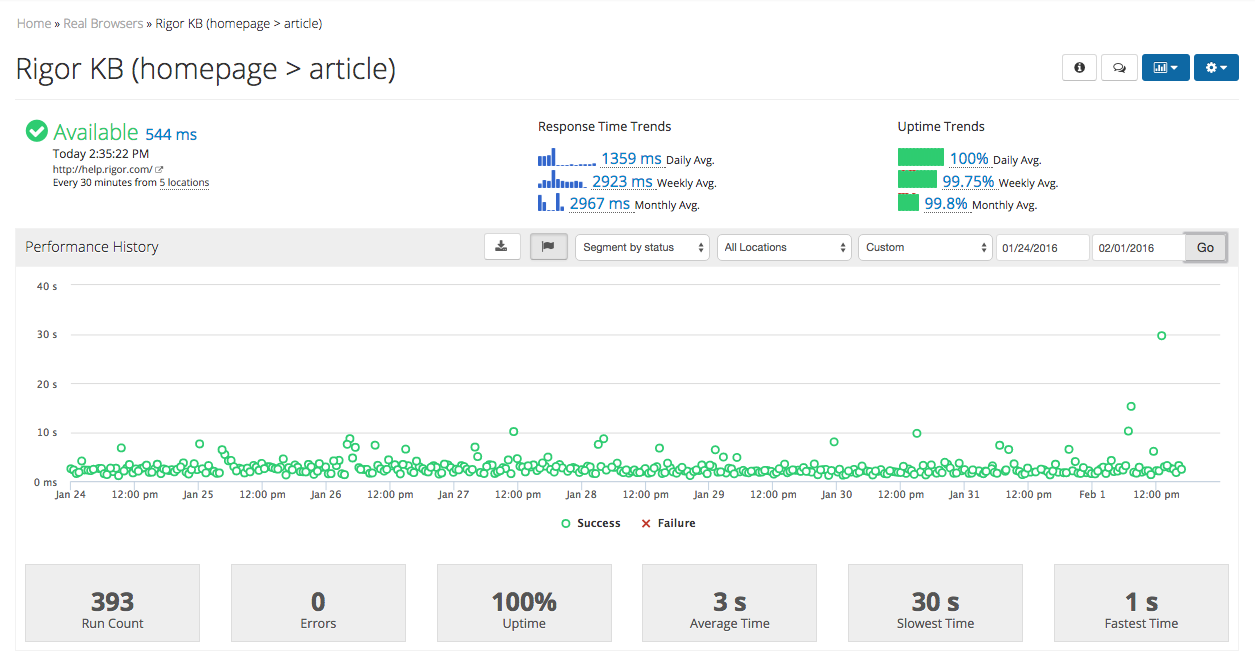Toggle the Success legend item
The image size is (1255, 661).
pos(591,523)
